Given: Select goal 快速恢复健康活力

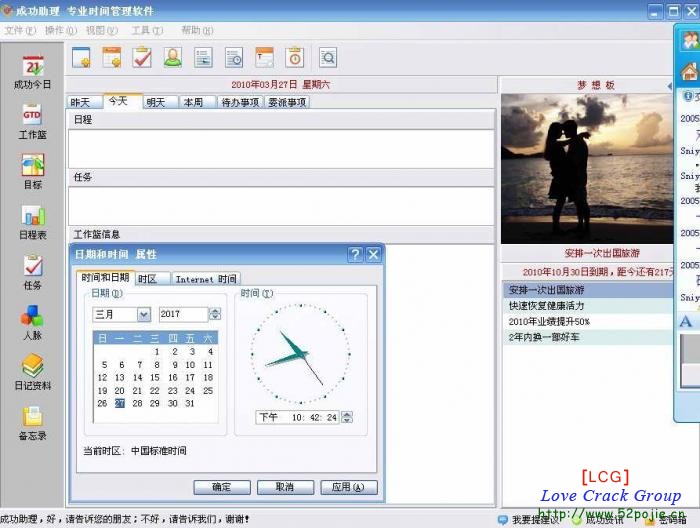Looking at the screenshot, I should [x=588, y=306].
